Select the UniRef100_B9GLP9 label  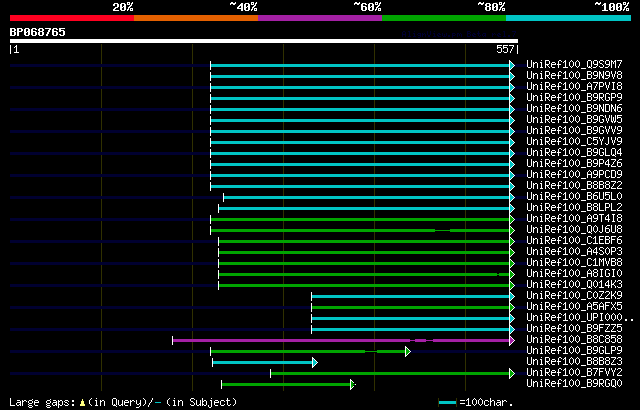(x=574, y=351)
